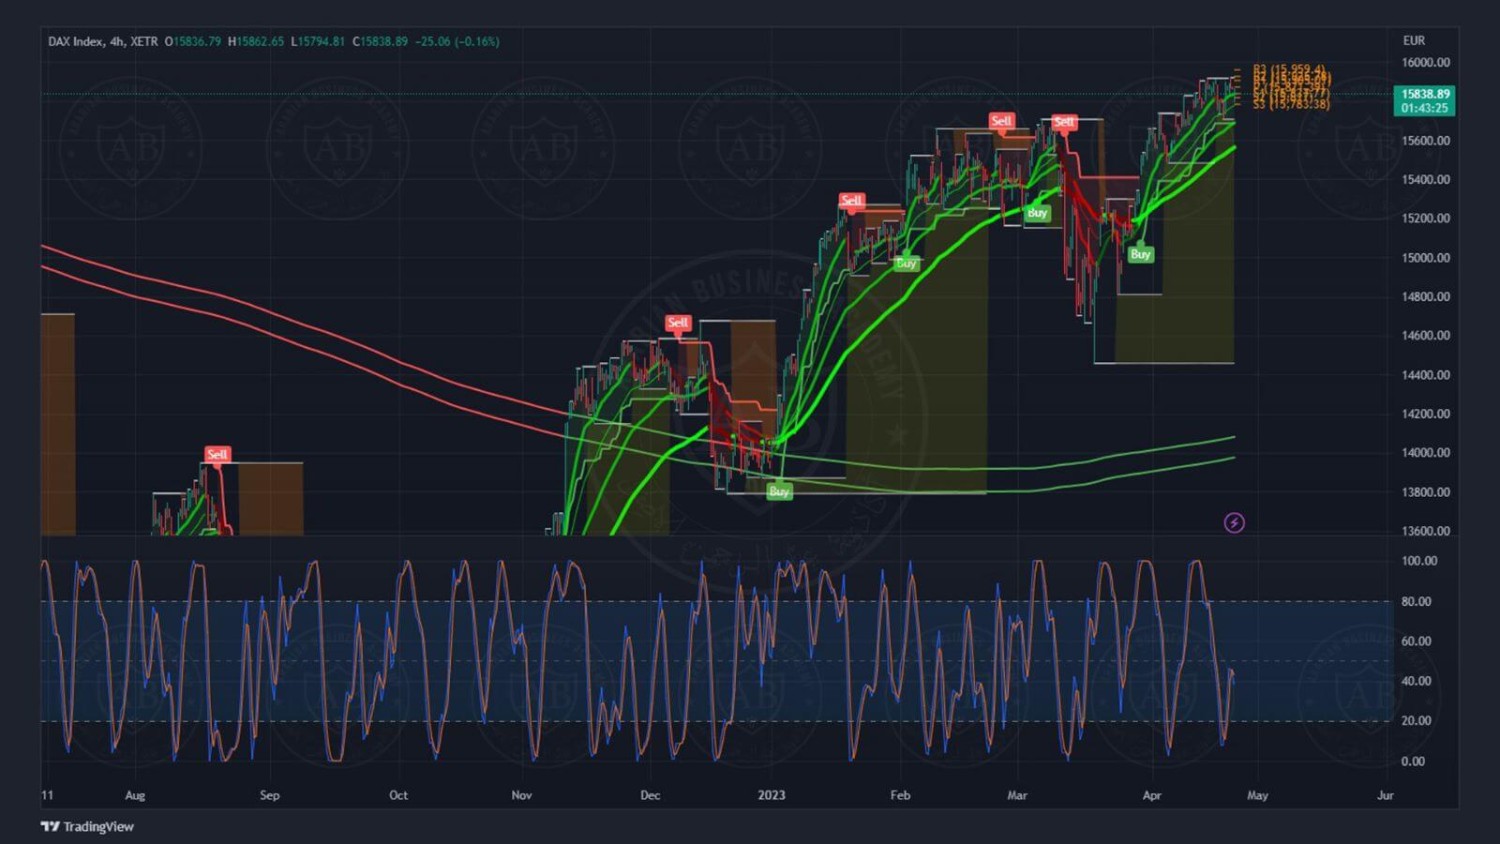This screenshot has width=1500, height=844.
Task: Open the EUR currency selector
Action: 1414,41
